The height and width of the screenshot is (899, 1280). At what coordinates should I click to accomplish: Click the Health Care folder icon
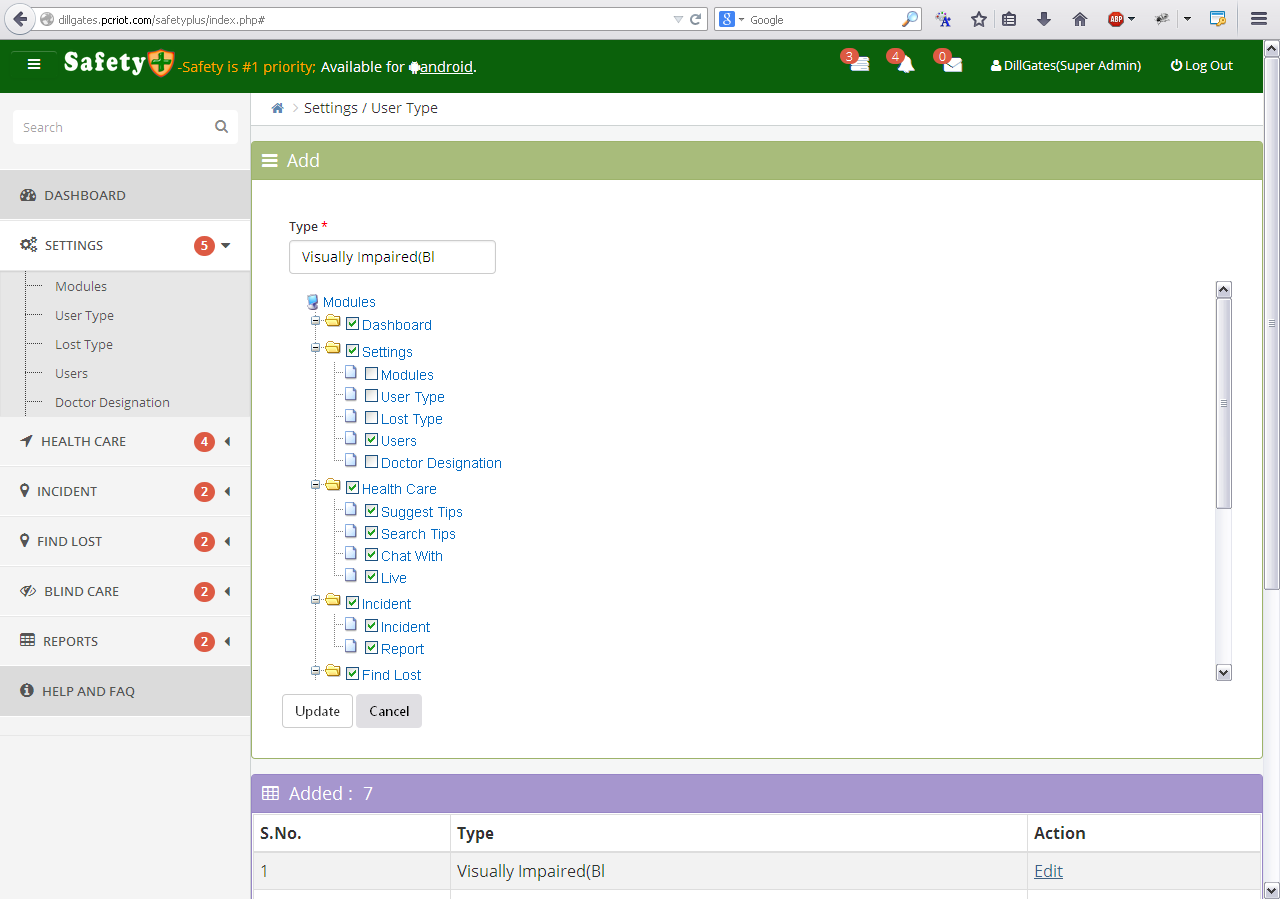pos(333,485)
